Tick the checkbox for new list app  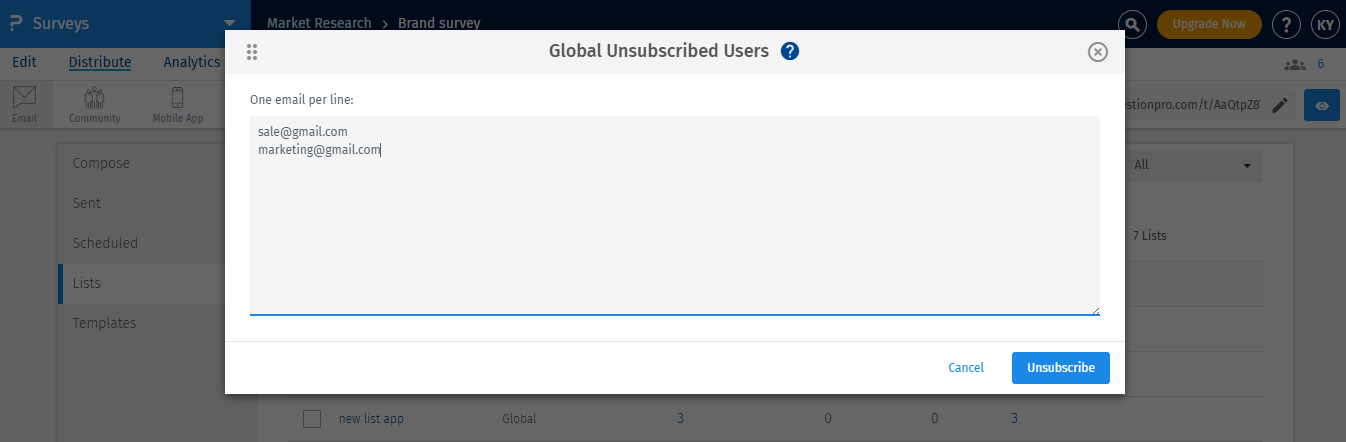(312, 419)
